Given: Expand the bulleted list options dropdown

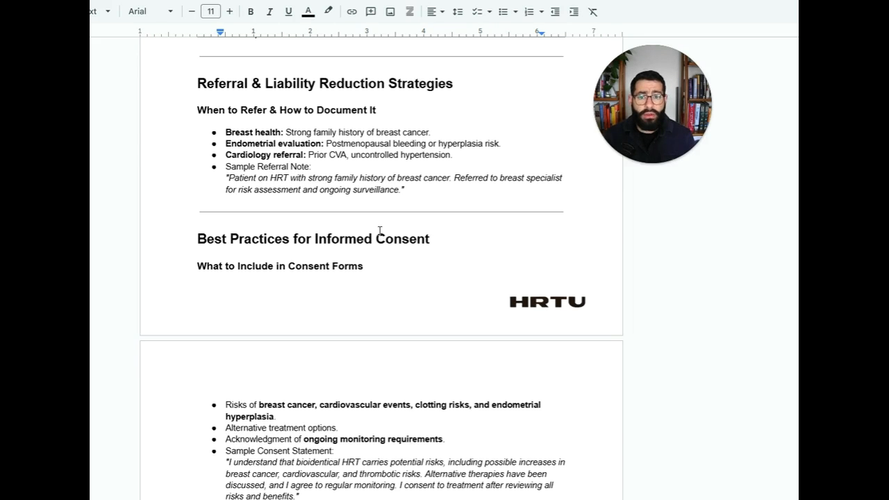Looking at the screenshot, I should [515, 12].
